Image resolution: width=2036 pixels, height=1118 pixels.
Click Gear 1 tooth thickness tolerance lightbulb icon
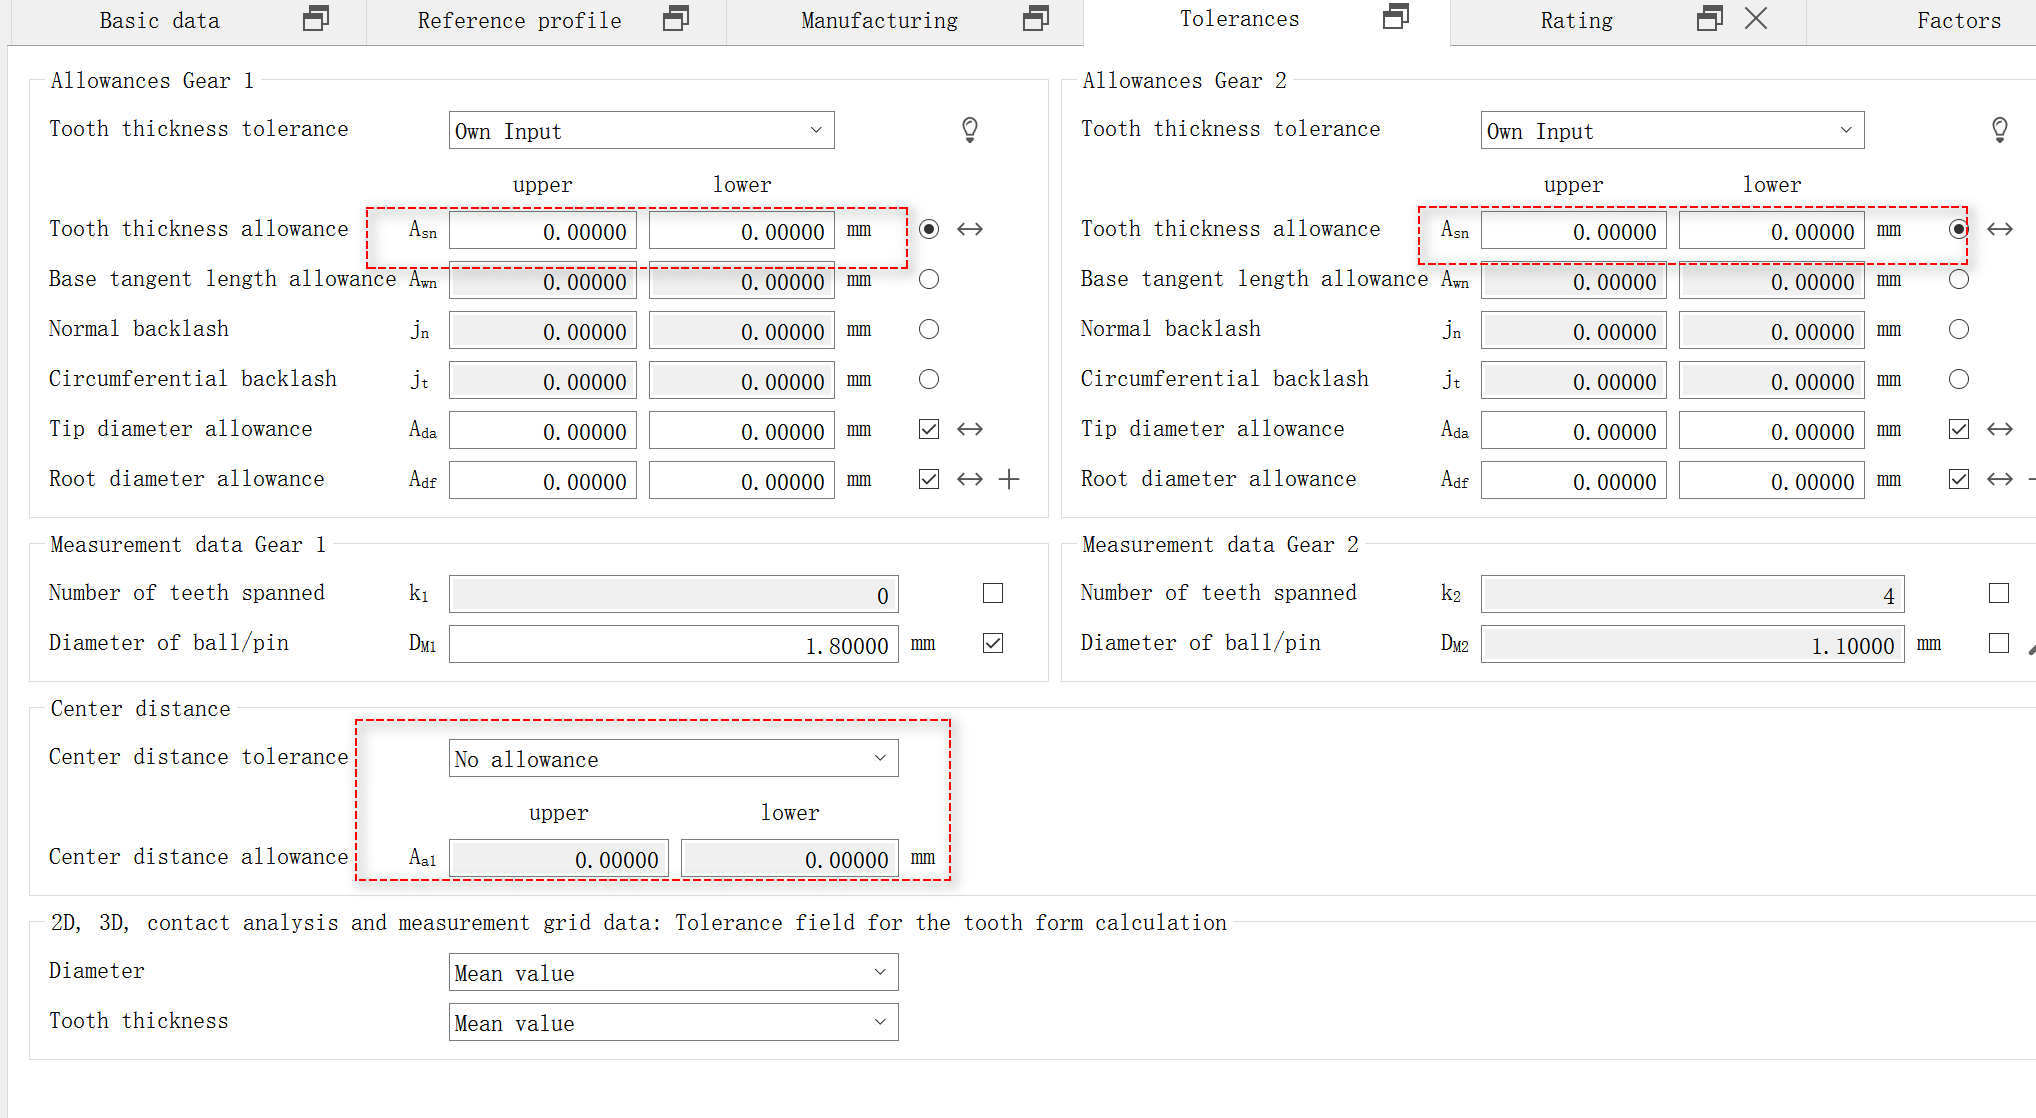click(969, 130)
